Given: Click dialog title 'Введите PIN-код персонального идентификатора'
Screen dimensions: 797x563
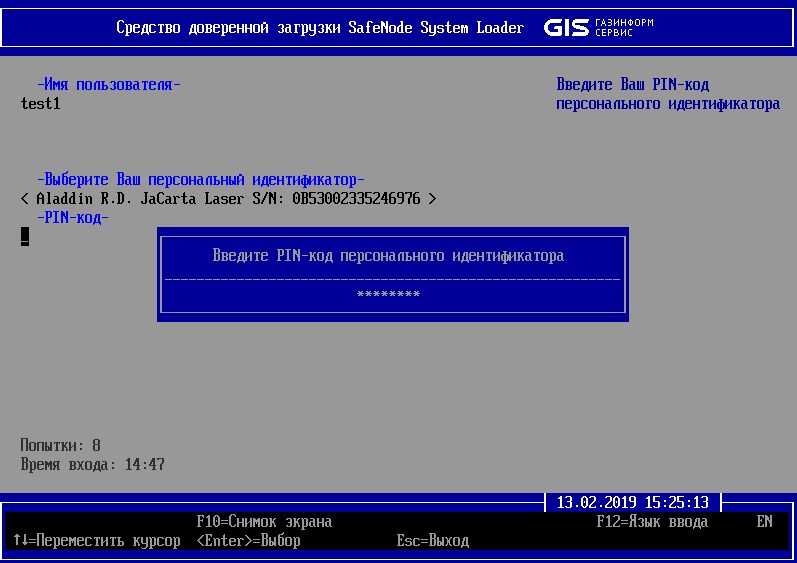Looking at the screenshot, I should 388,255.
